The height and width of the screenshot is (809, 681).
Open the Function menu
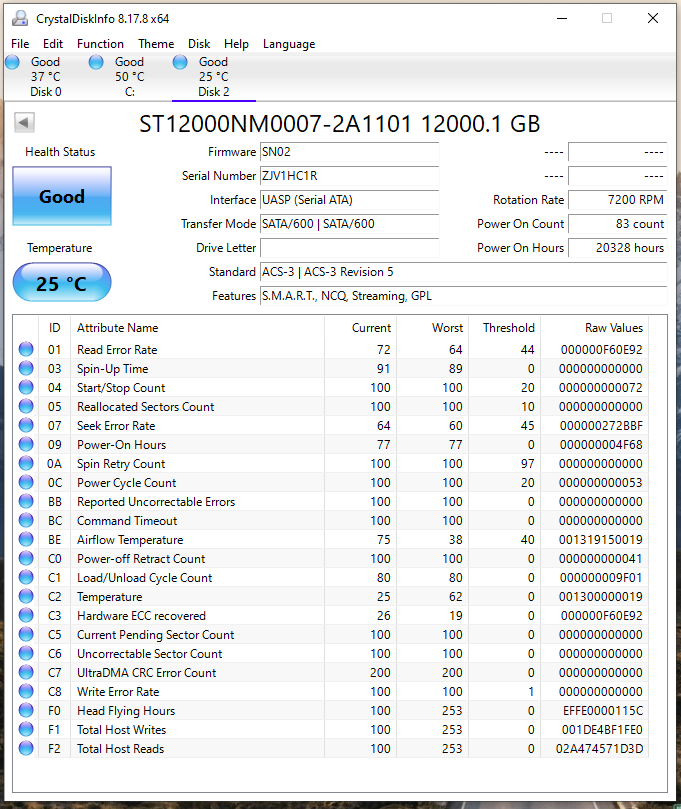pos(100,44)
